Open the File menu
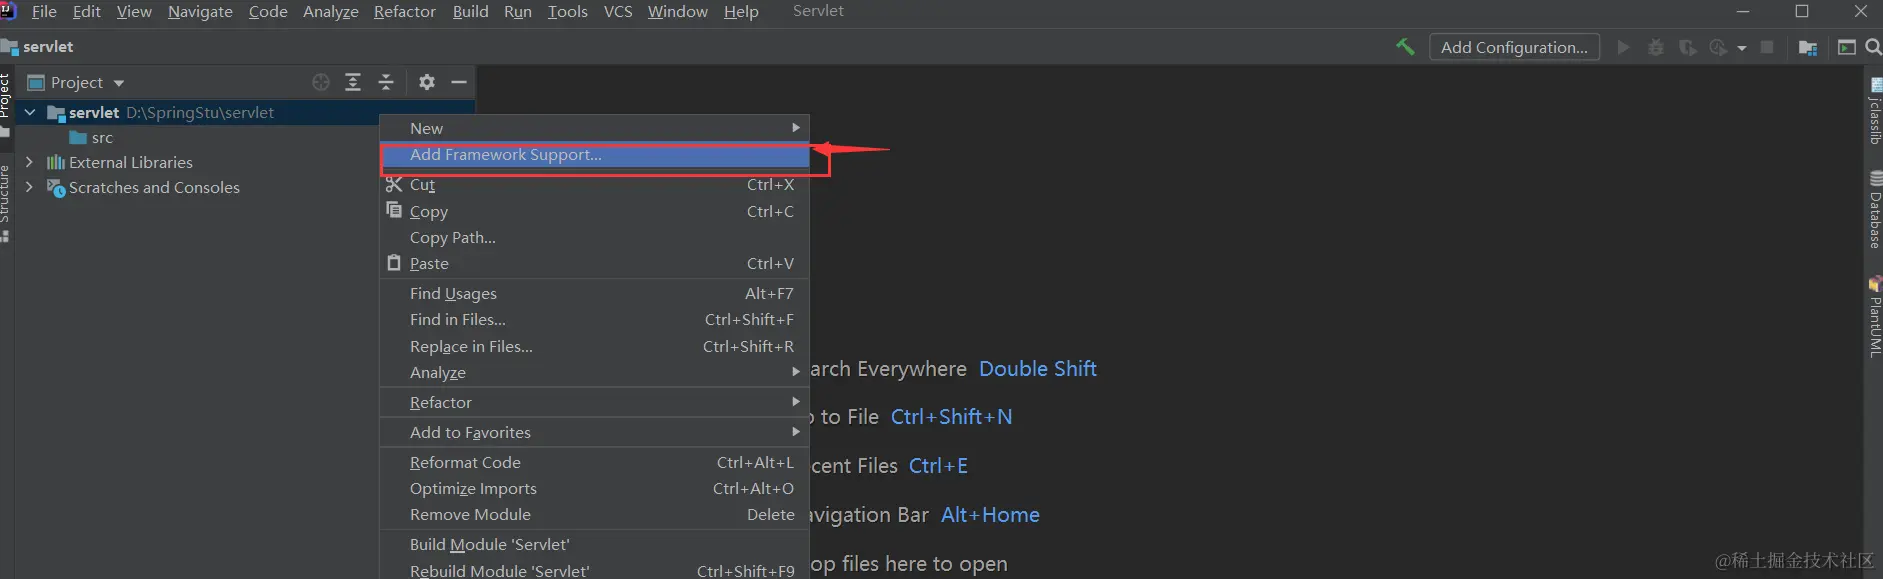1883x579 pixels. pyautogui.click(x=44, y=11)
